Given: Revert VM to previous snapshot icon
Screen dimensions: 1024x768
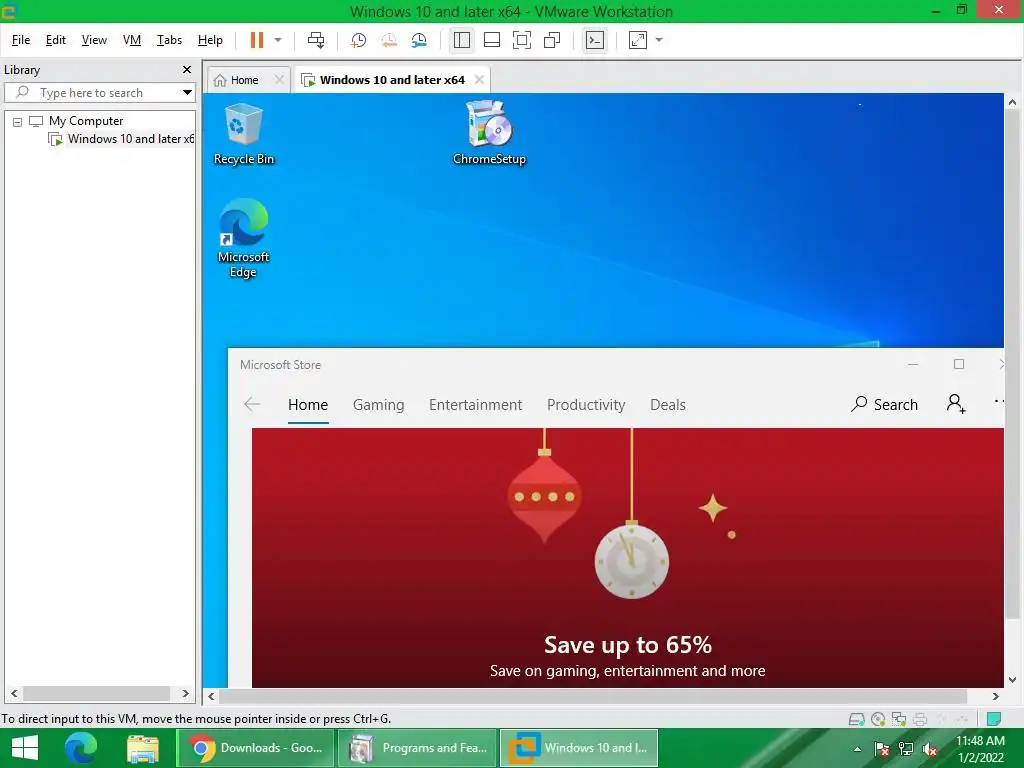Looking at the screenshot, I should [389, 40].
